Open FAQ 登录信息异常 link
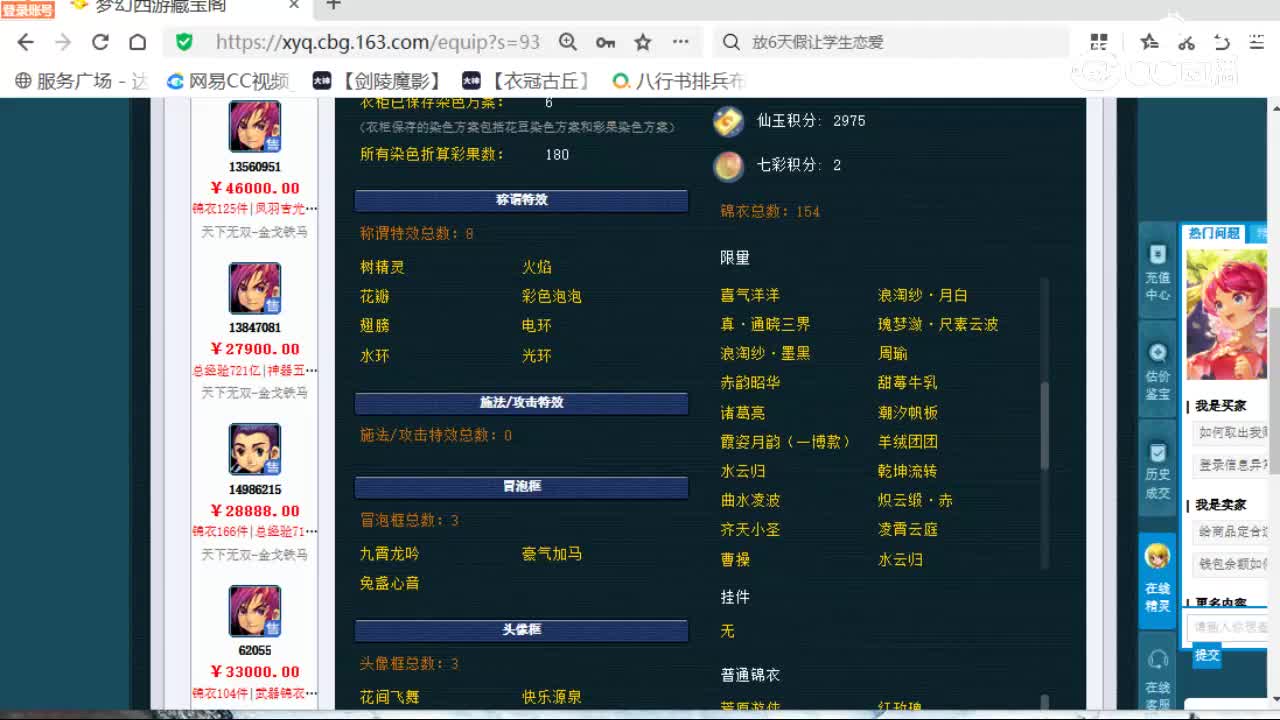 point(1232,465)
